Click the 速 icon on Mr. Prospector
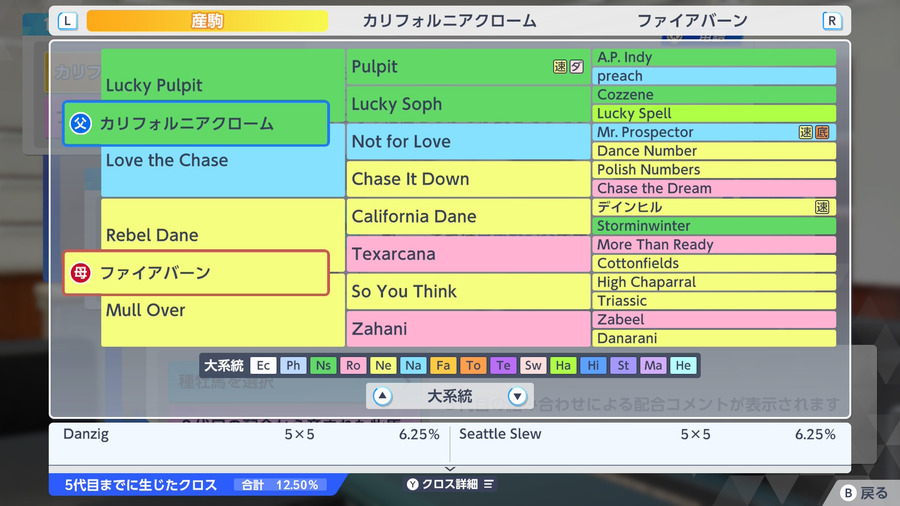900x506 pixels. pos(806,132)
